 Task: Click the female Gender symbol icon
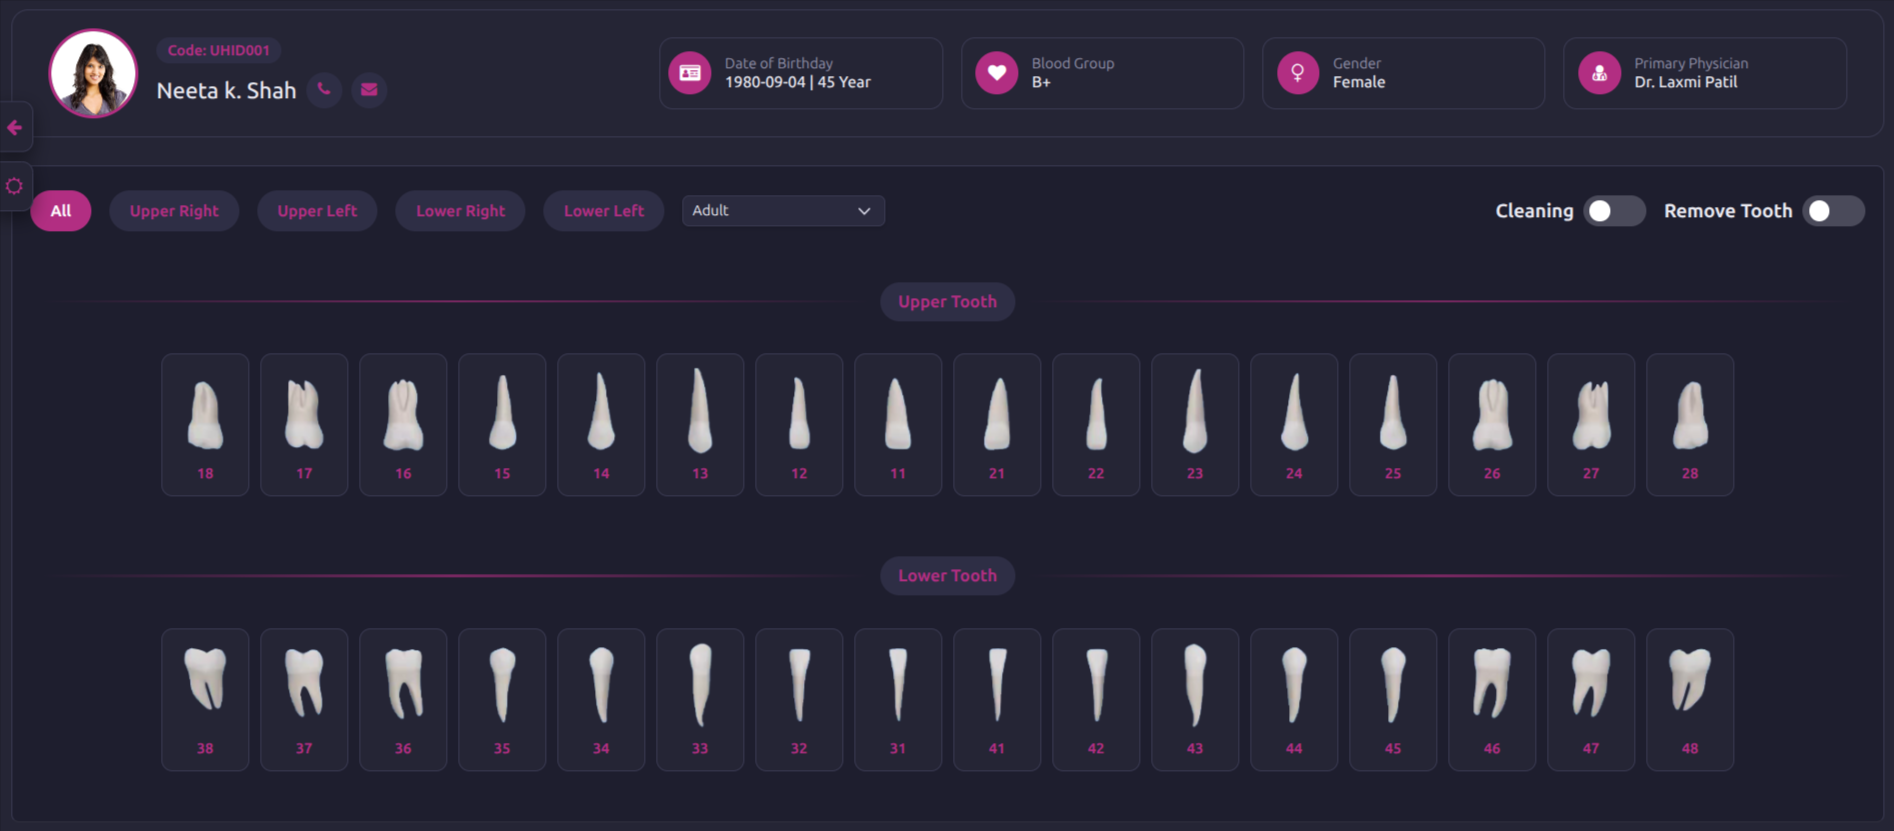click(1297, 73)
